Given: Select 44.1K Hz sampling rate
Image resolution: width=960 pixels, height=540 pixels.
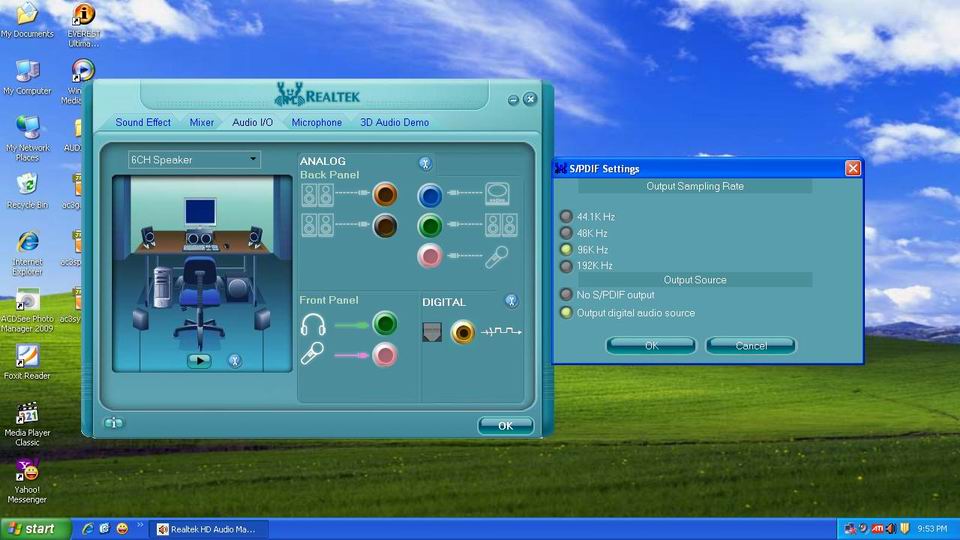Looking at the screenshot, I should click(566, 216).
